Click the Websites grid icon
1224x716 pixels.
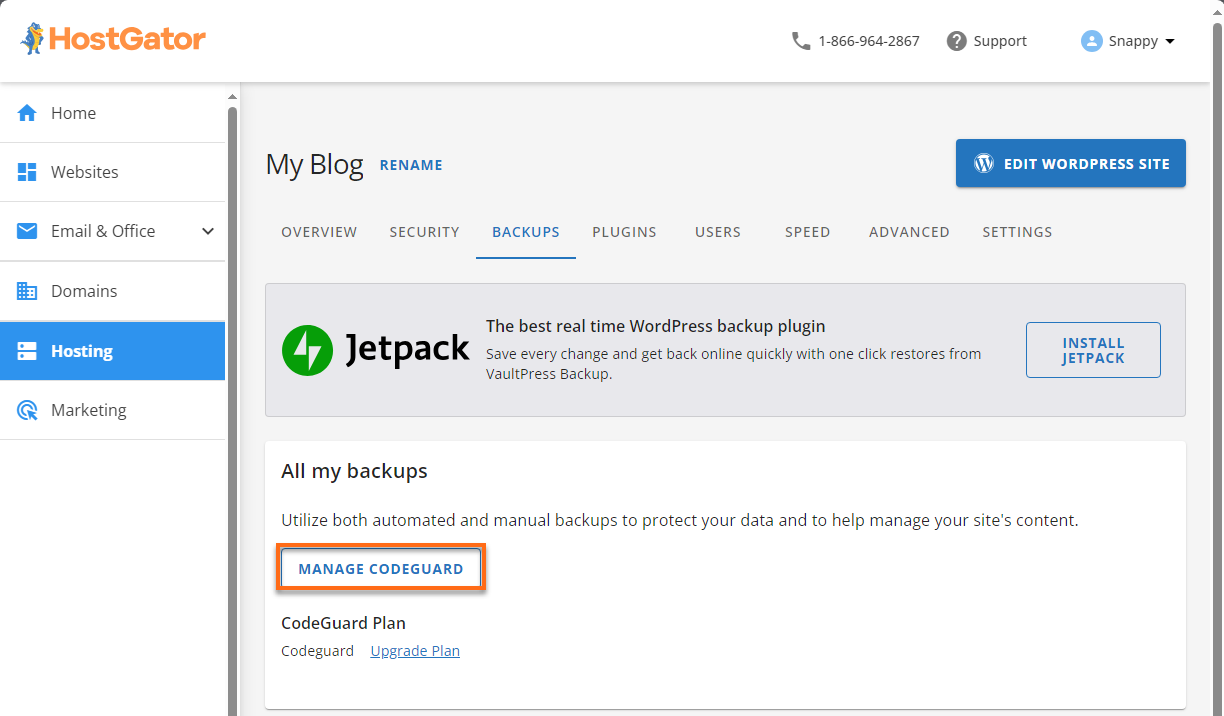27,172
